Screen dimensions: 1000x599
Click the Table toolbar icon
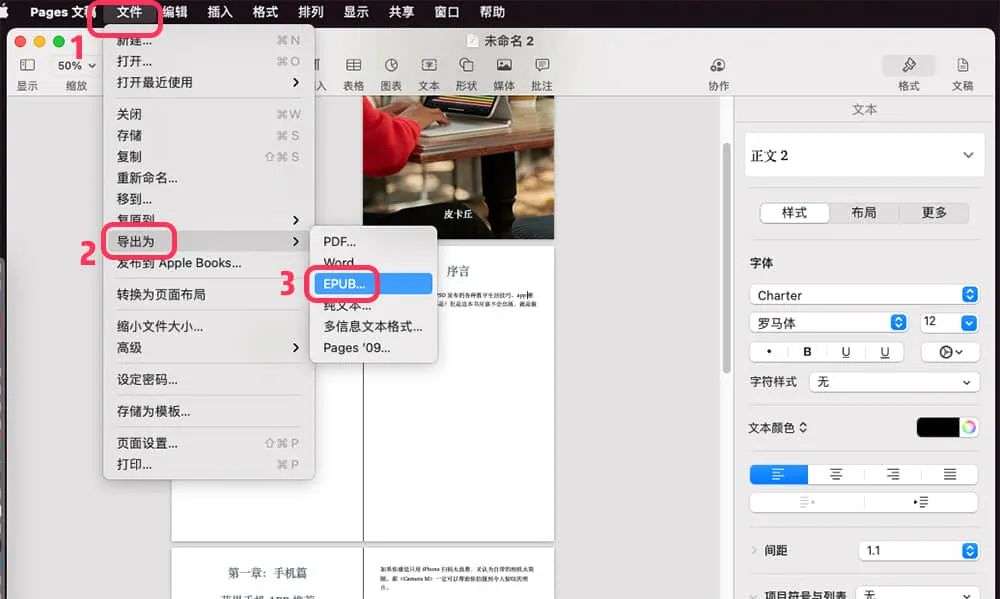coord(353,65)
